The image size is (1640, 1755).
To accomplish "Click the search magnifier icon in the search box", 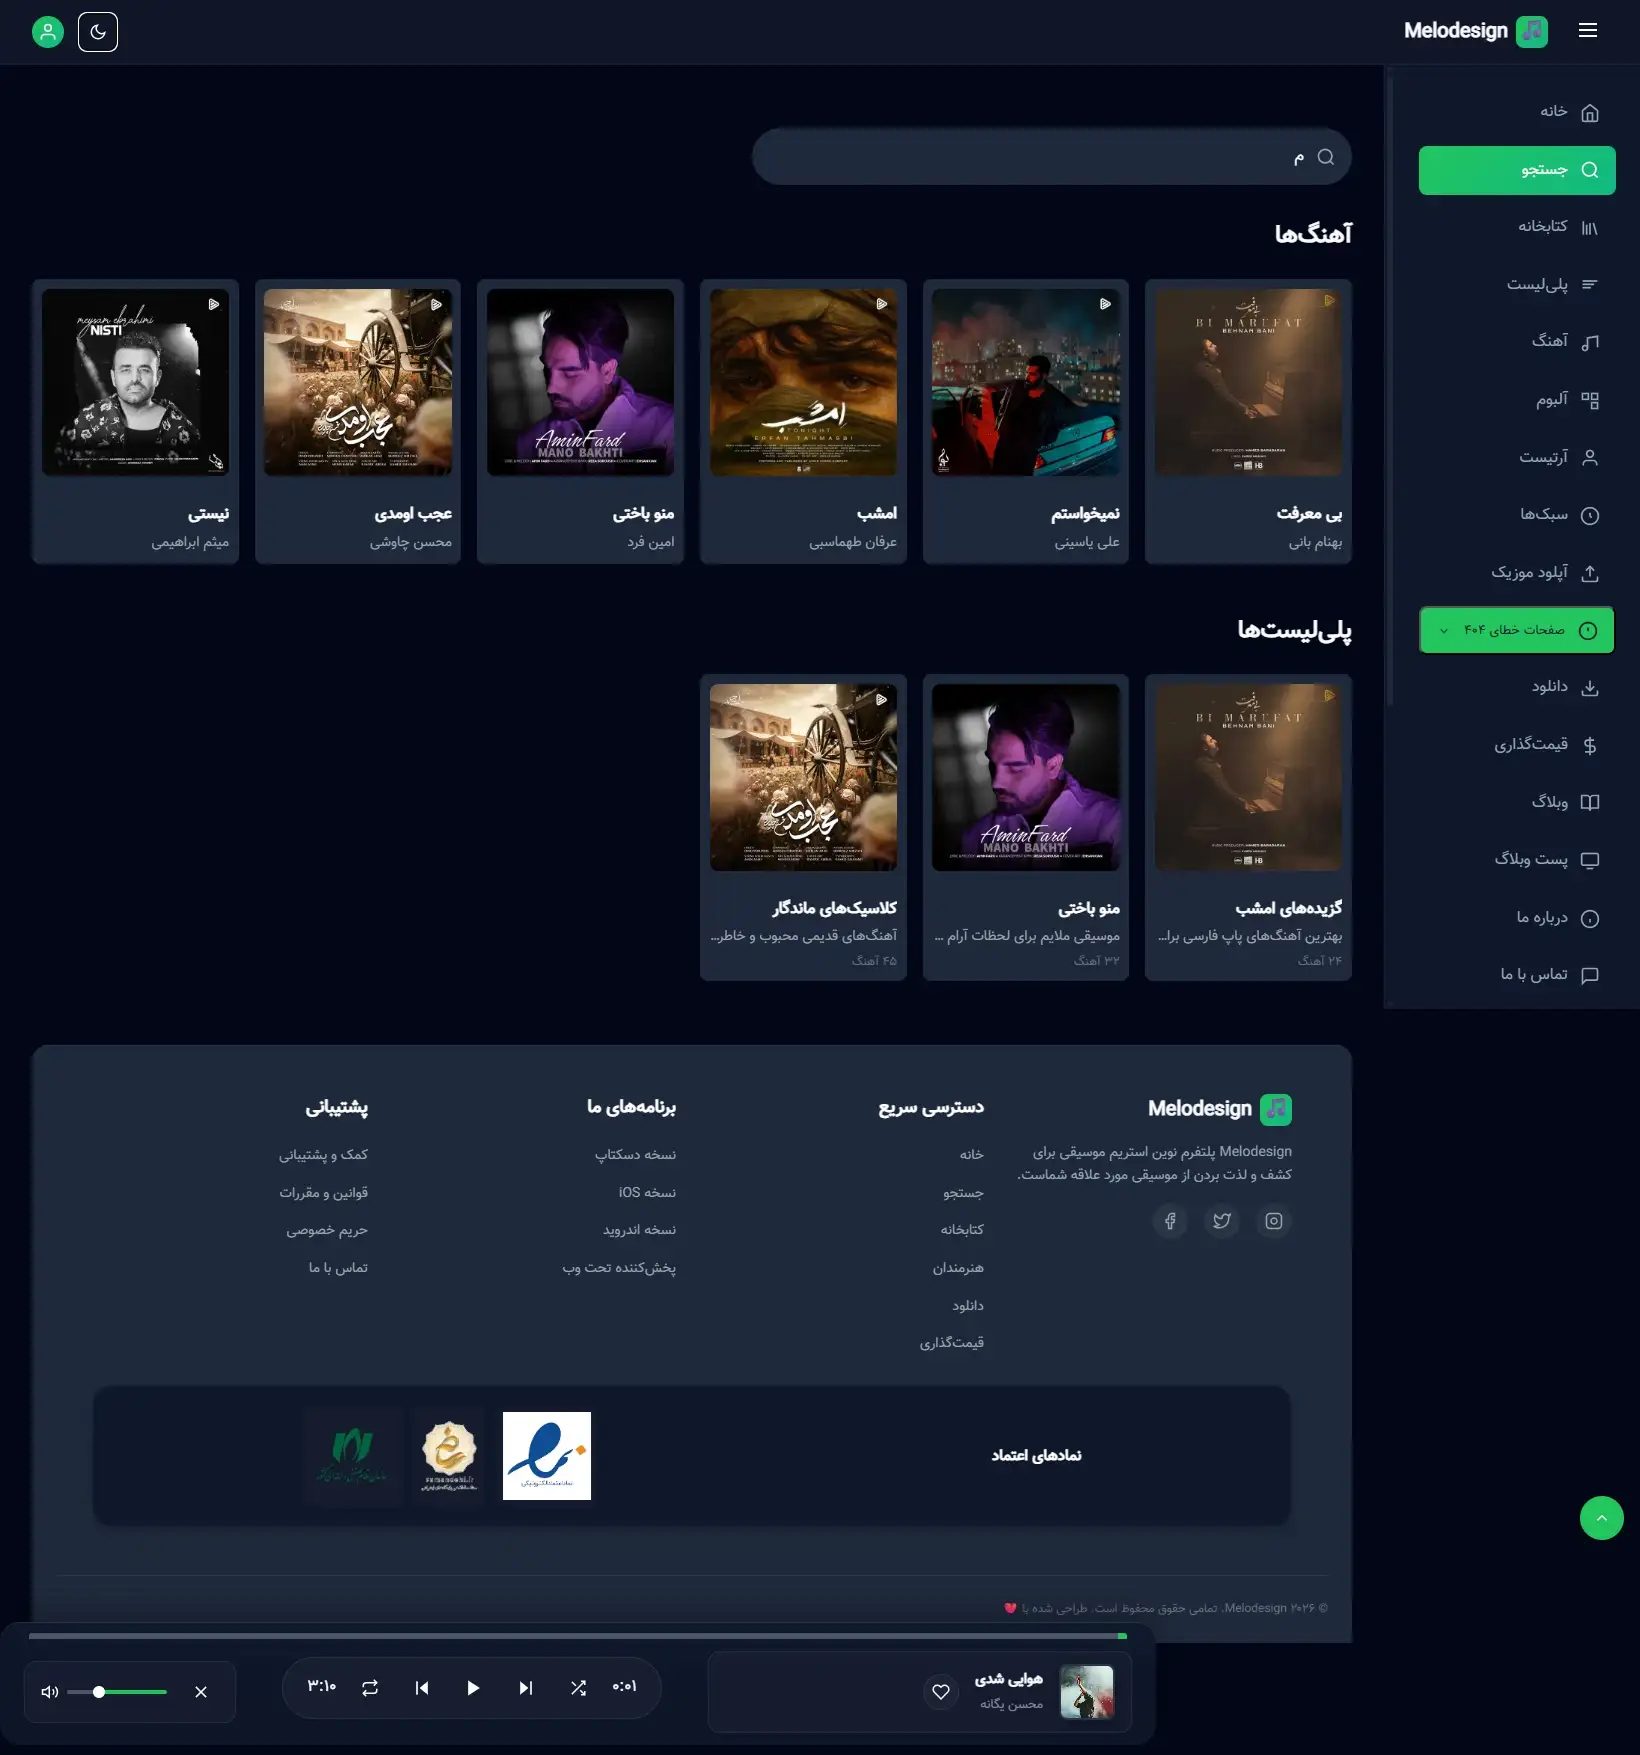I will coord(1326,157).
